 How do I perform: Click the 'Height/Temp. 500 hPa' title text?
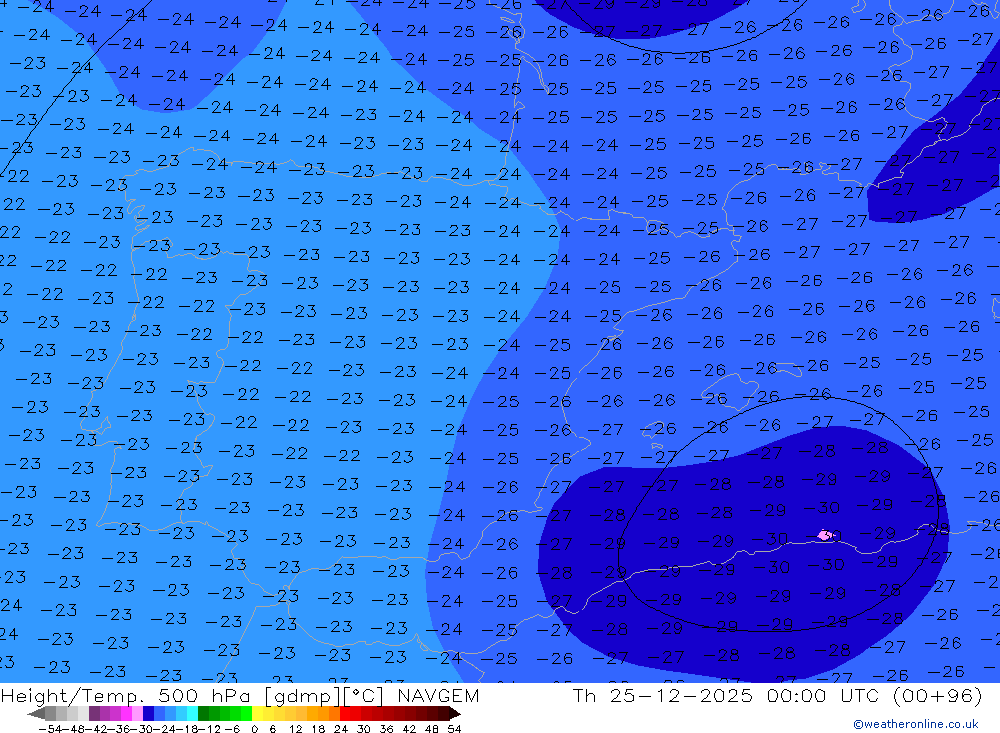pos(126,695)
